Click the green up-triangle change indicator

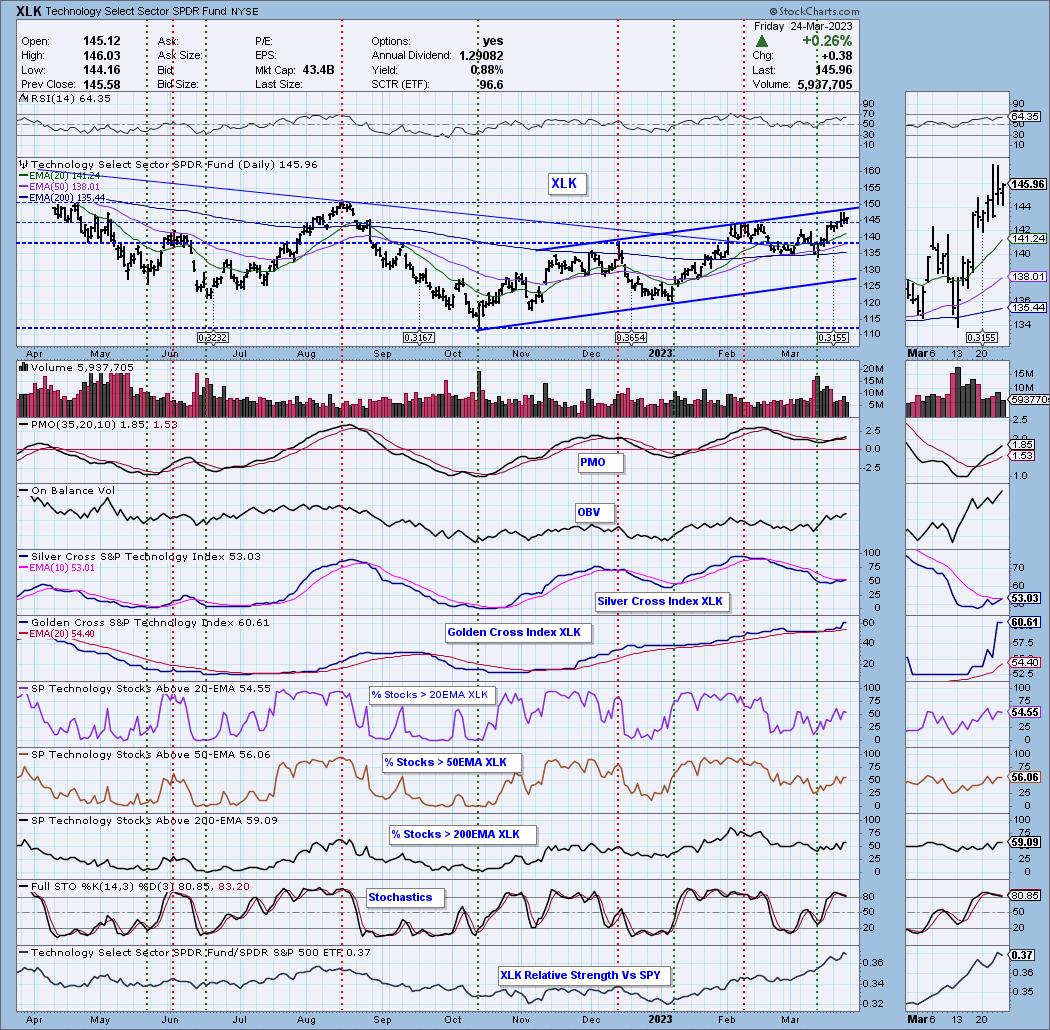pos(761,41)
